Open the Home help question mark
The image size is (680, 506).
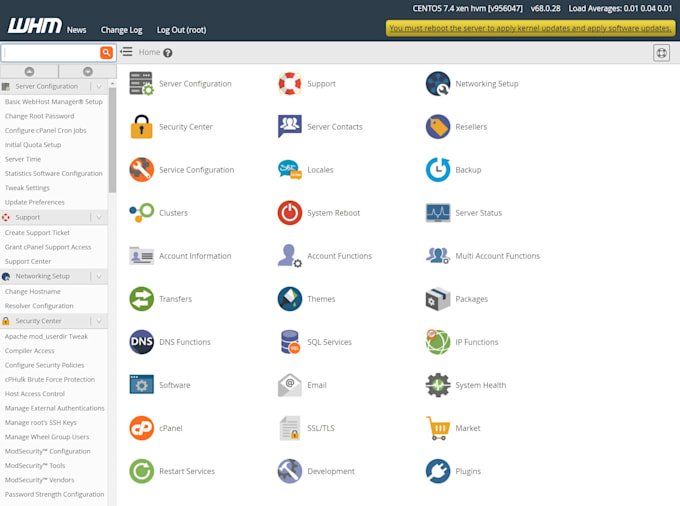click(168, 53)
